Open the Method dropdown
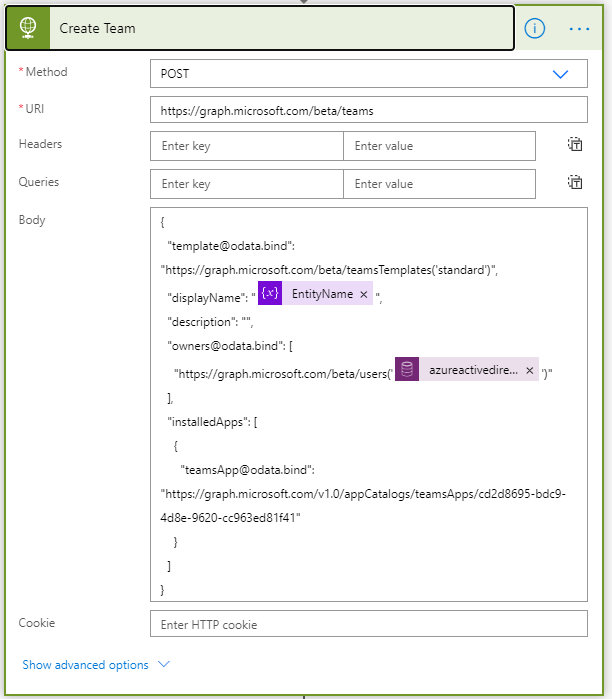 click(560, 74)
